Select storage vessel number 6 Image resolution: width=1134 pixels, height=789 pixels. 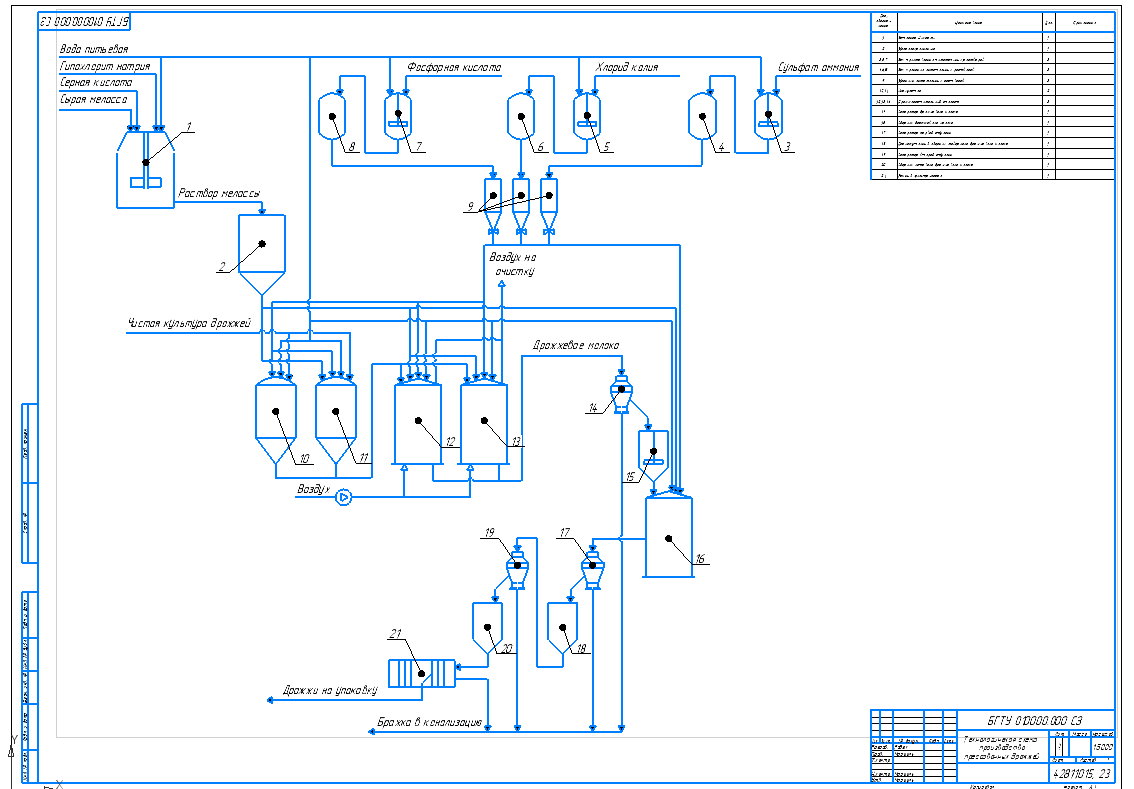pyautogui.click(x=521, y=114)
